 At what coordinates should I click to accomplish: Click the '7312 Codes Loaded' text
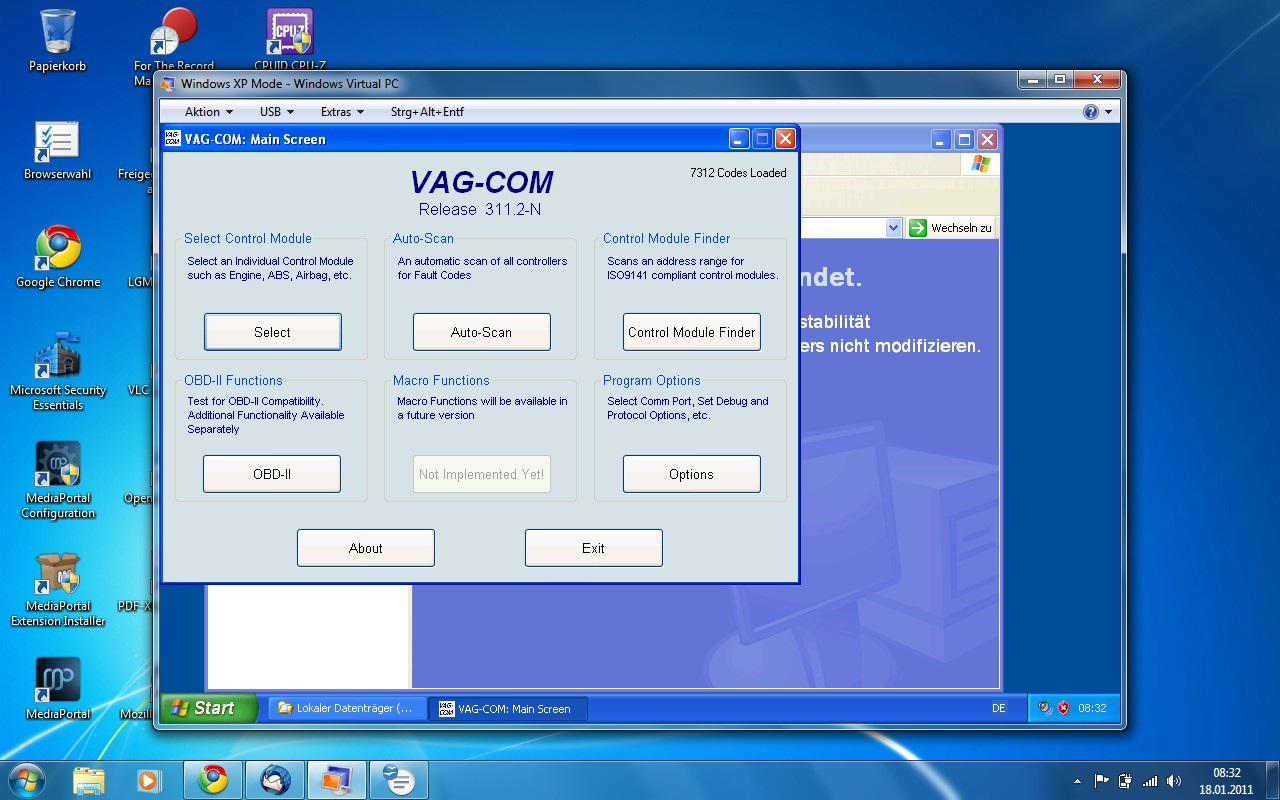(x=738, y=173)
